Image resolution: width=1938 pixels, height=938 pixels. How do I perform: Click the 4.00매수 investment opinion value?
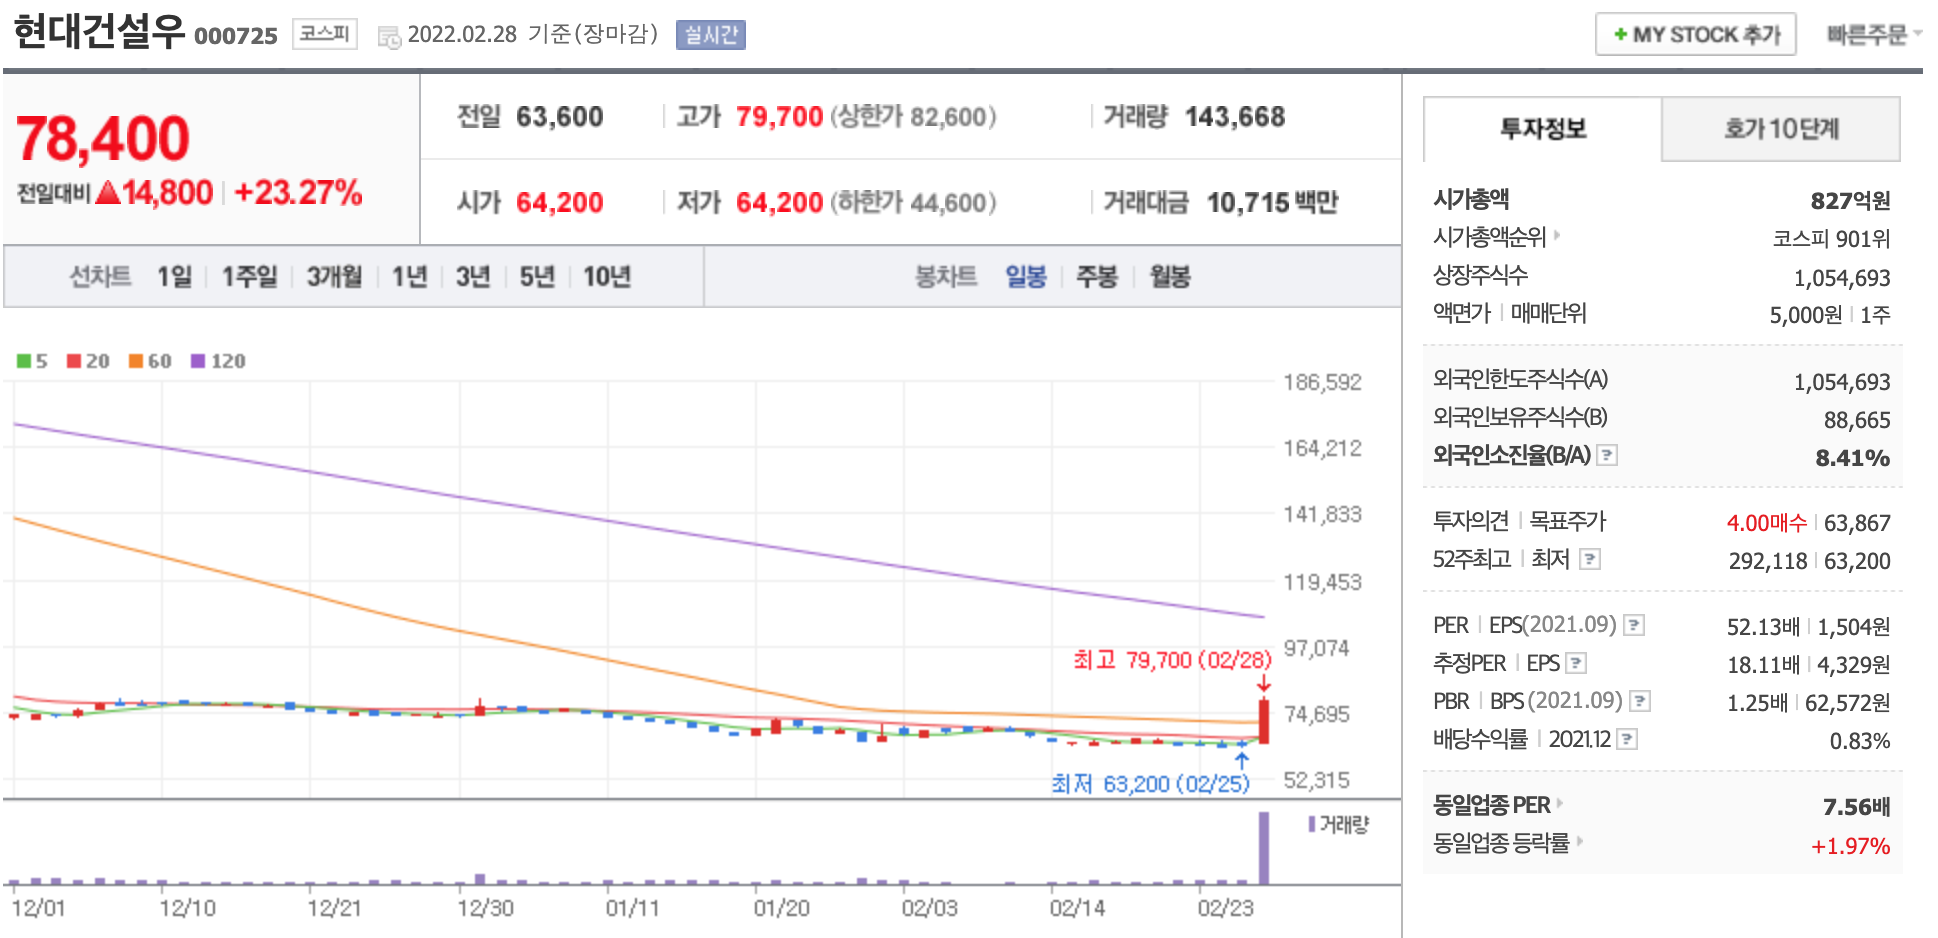[x=1767, y=523]
